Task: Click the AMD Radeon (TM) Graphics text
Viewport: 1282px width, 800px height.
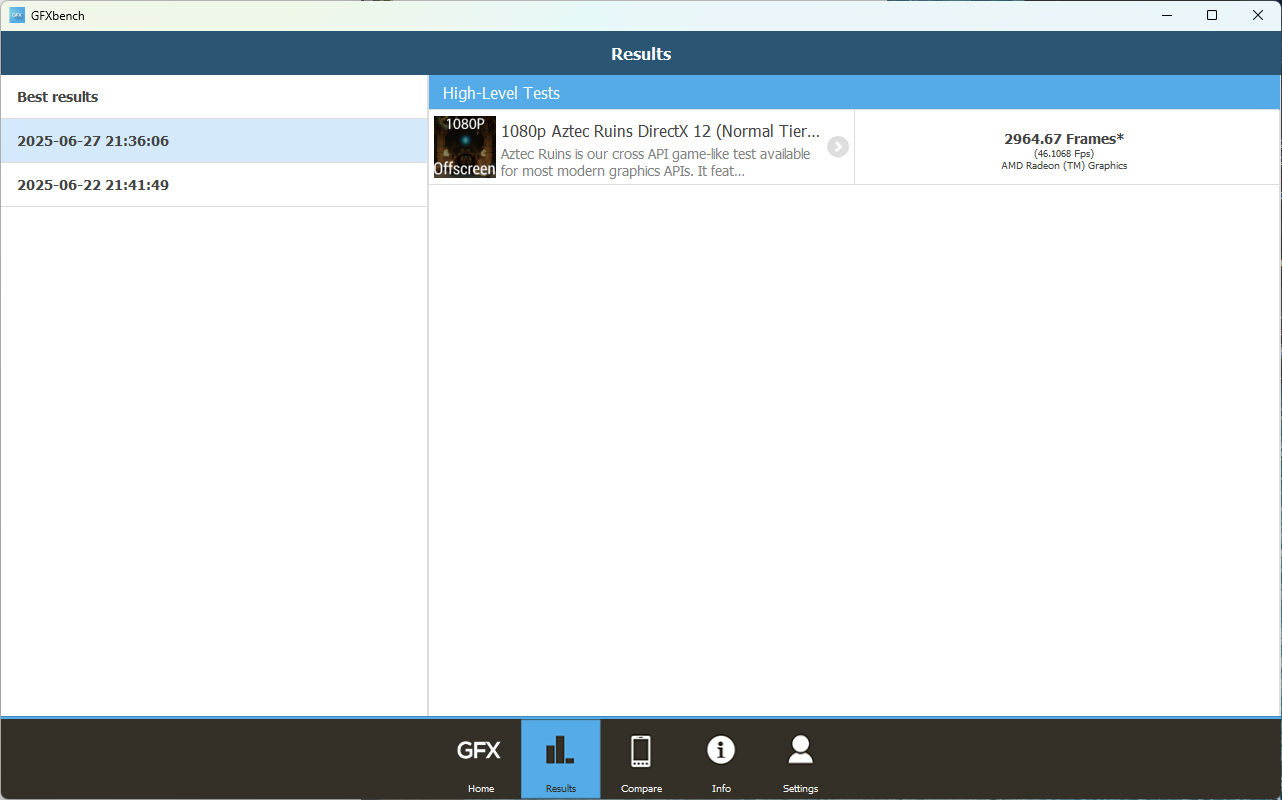Action: tap(1064, 165)
